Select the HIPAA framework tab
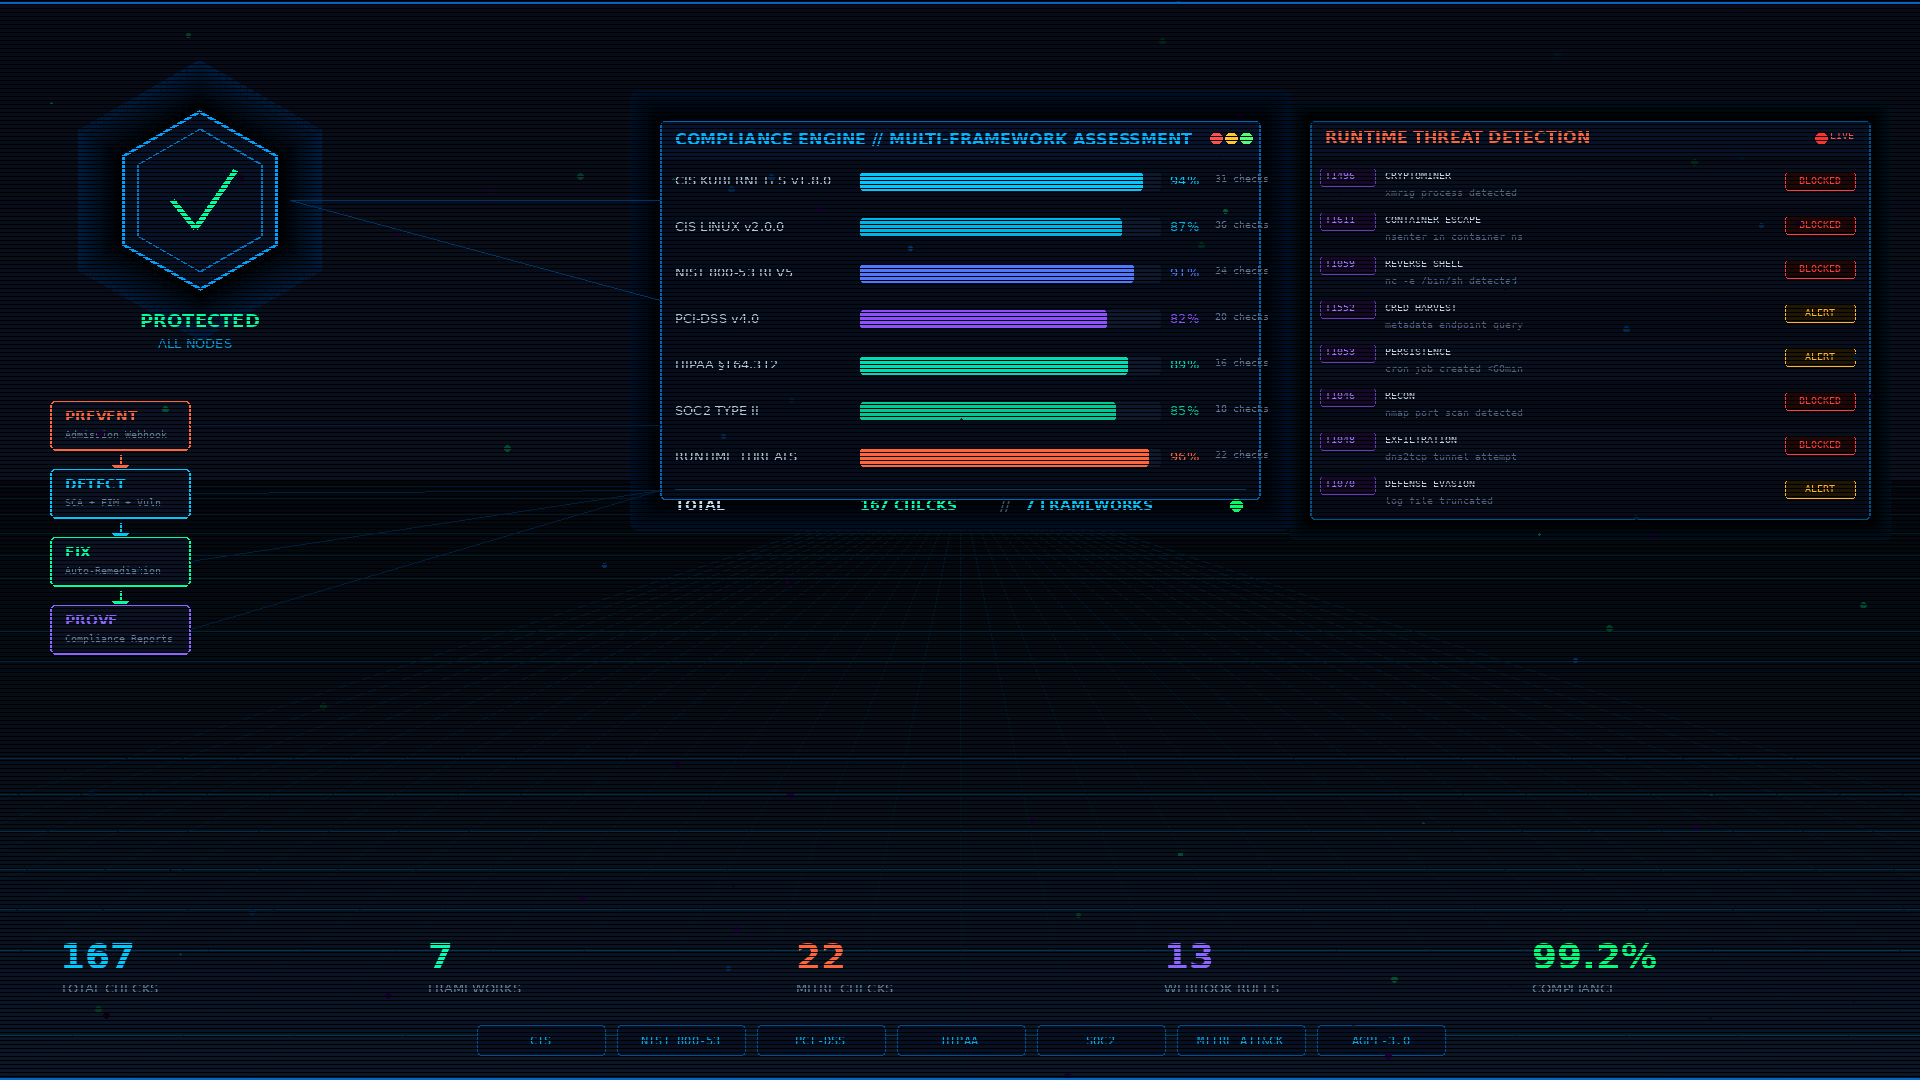Screen dimensions: 1920x1080 click(961, 1041)
